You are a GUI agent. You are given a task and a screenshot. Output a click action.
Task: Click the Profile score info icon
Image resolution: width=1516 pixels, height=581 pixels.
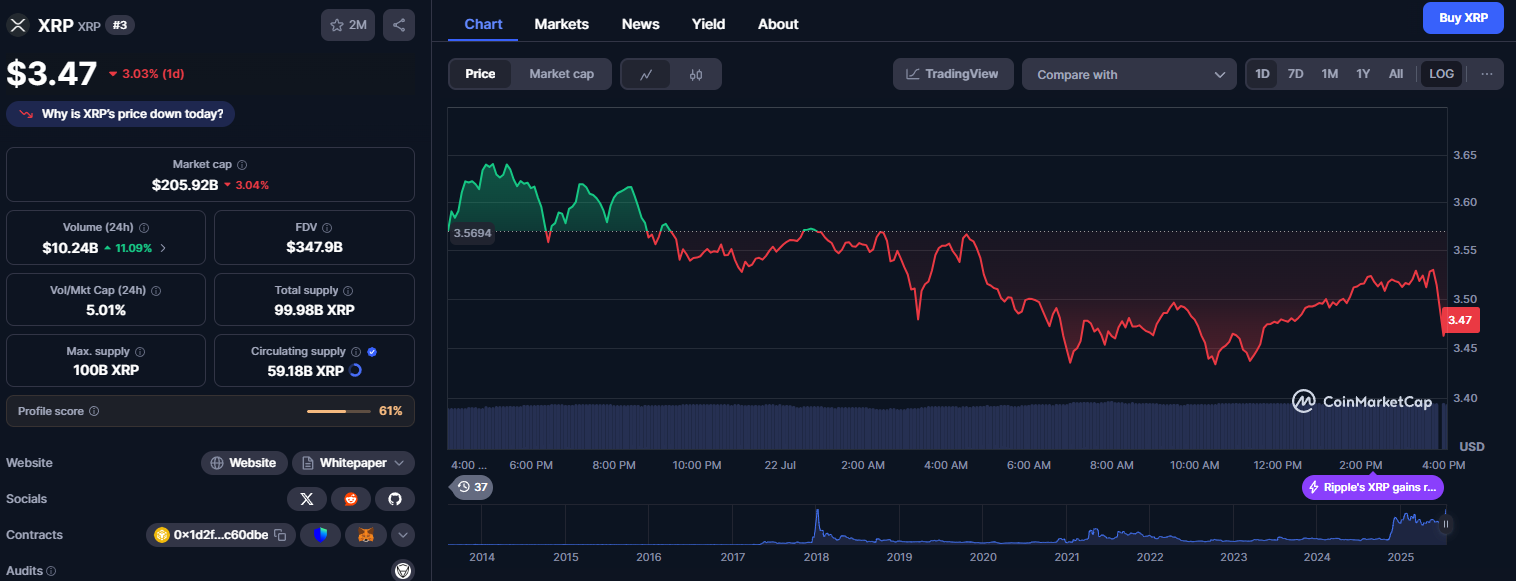tap(94, 411)
